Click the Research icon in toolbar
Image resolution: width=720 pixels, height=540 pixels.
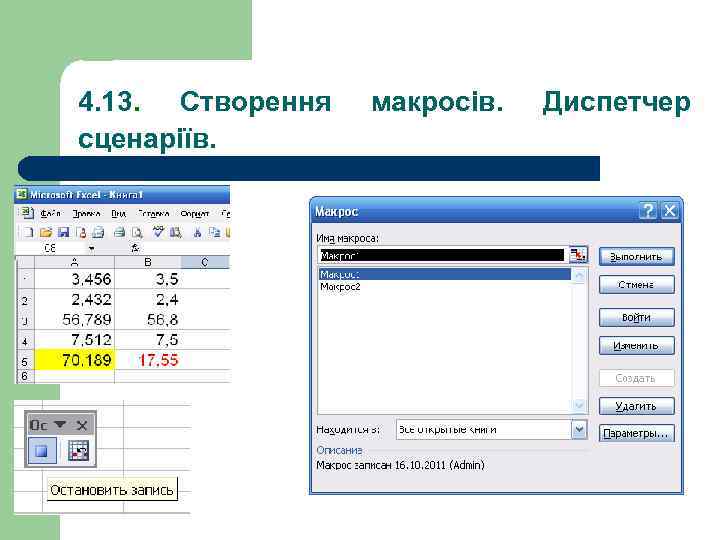(x=175, y=232)
